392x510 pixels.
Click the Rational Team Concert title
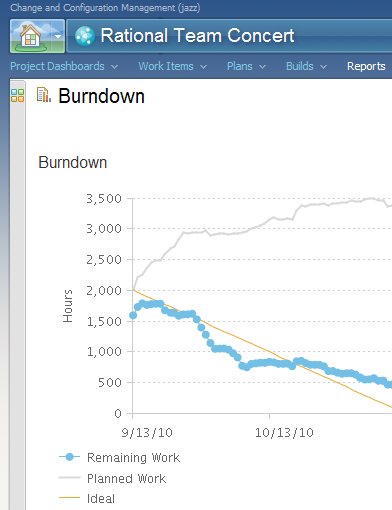(x=197, y=35)
